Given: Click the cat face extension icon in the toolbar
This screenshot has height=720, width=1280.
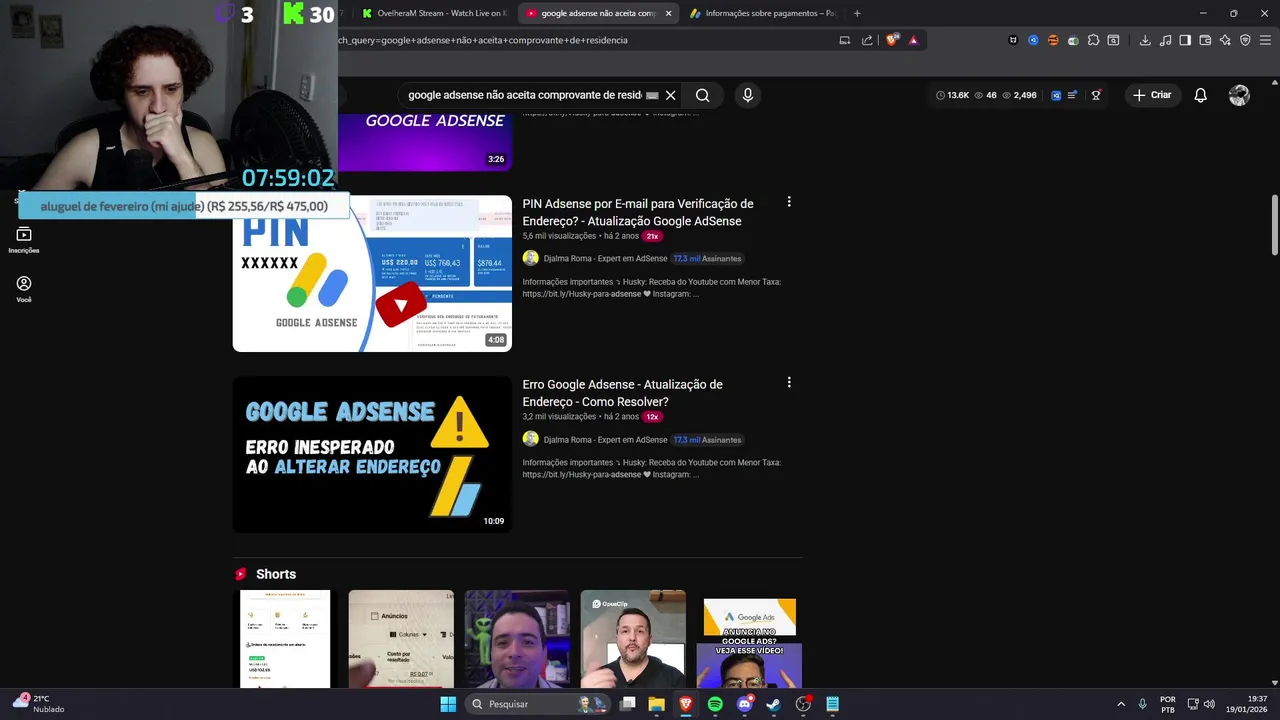Looking at the screenshot, I should pos(1013,40).
